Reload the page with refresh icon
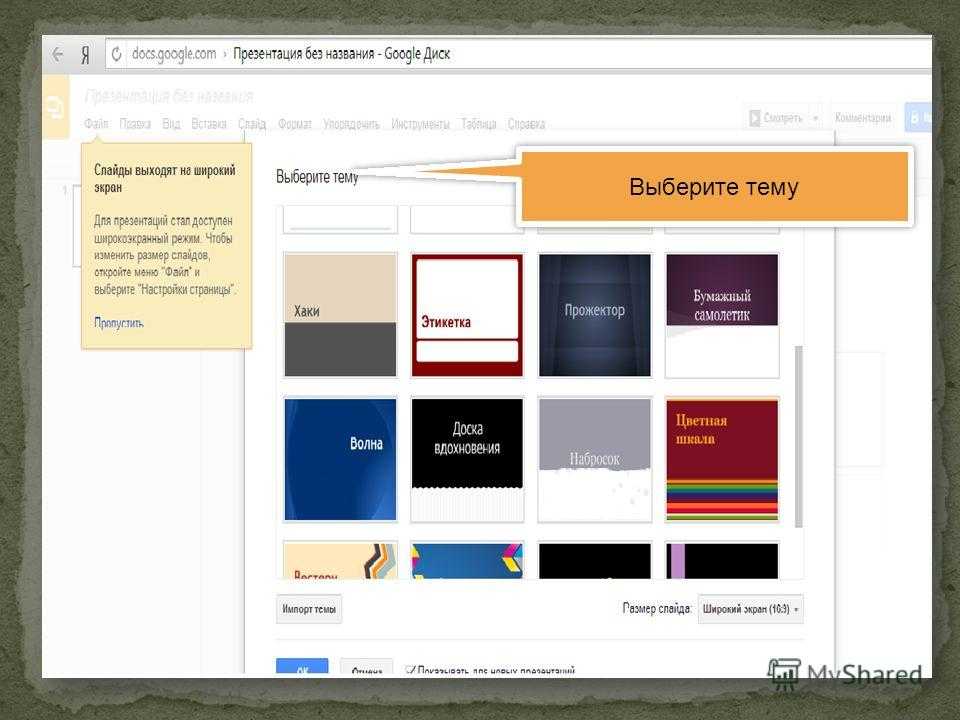 point(116,54)
